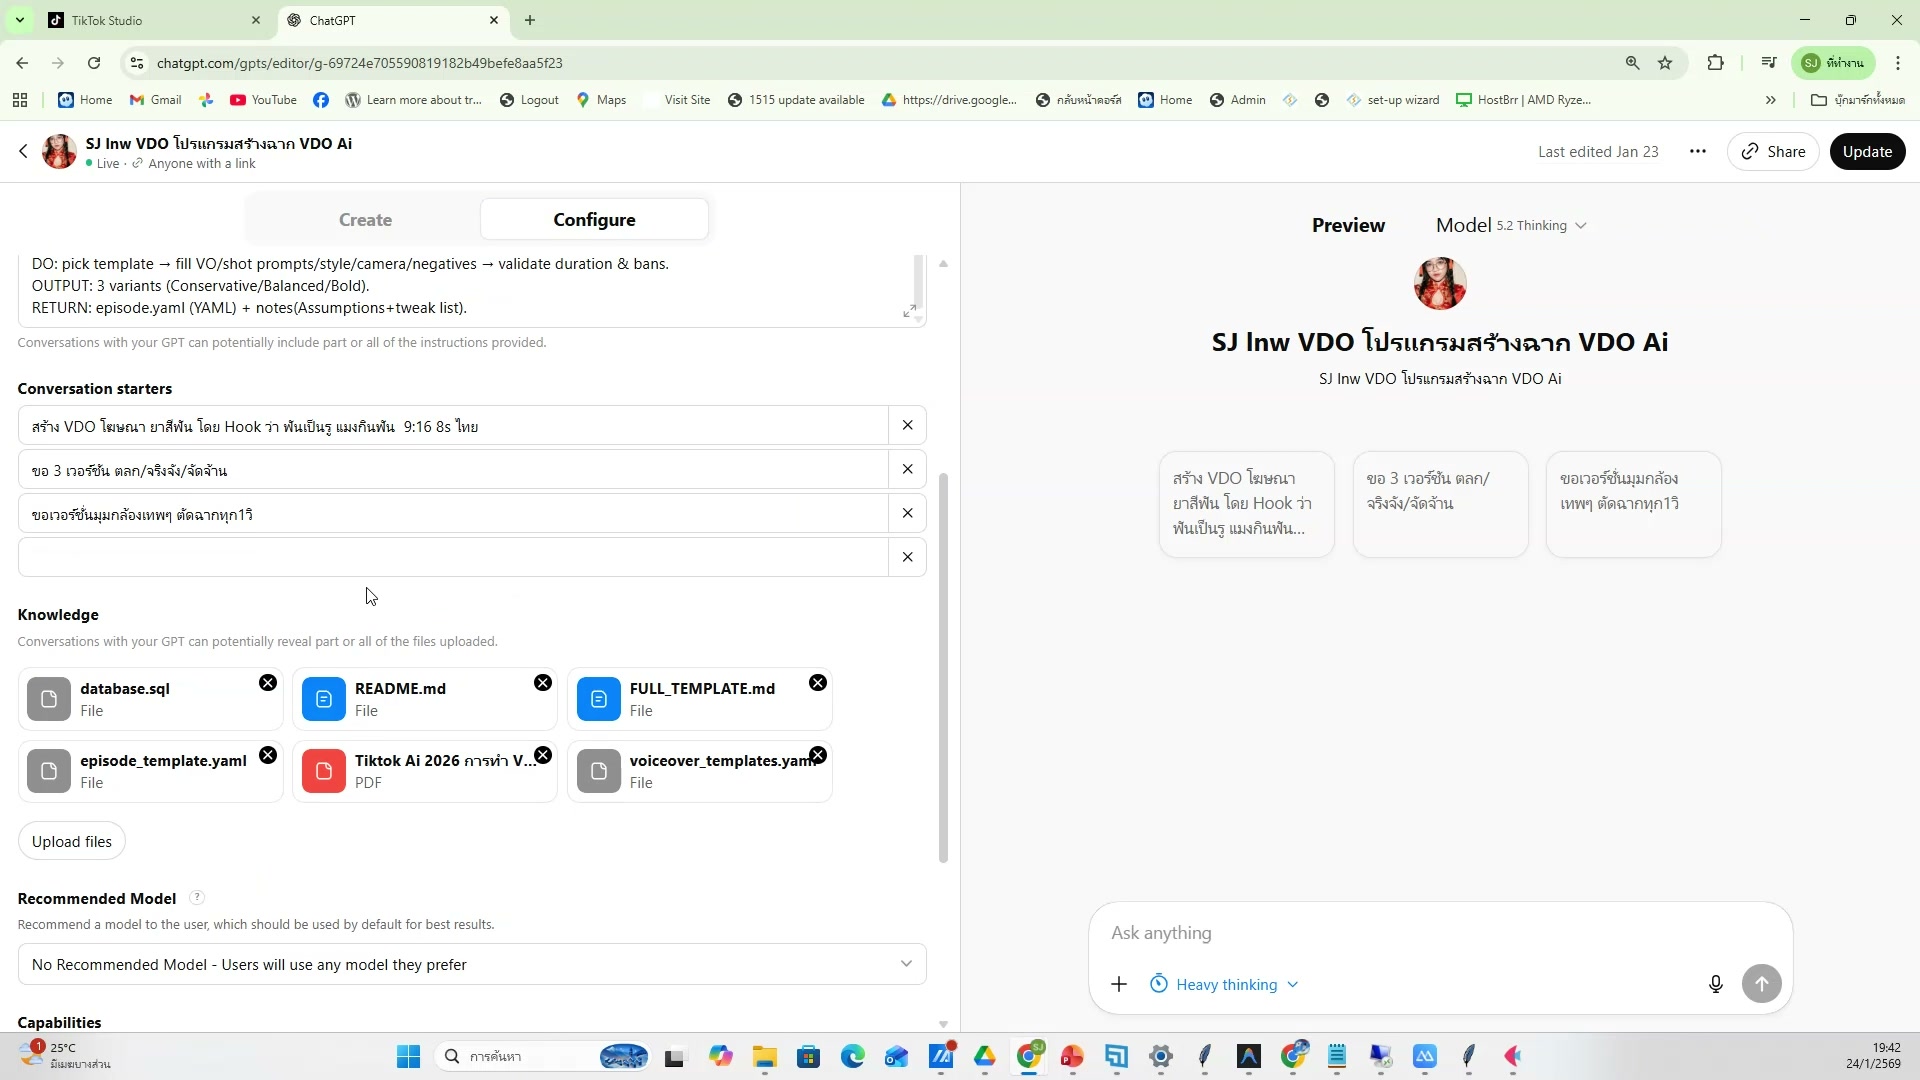
Task: Switch to the Create tab
Action: tap(365, 220)
